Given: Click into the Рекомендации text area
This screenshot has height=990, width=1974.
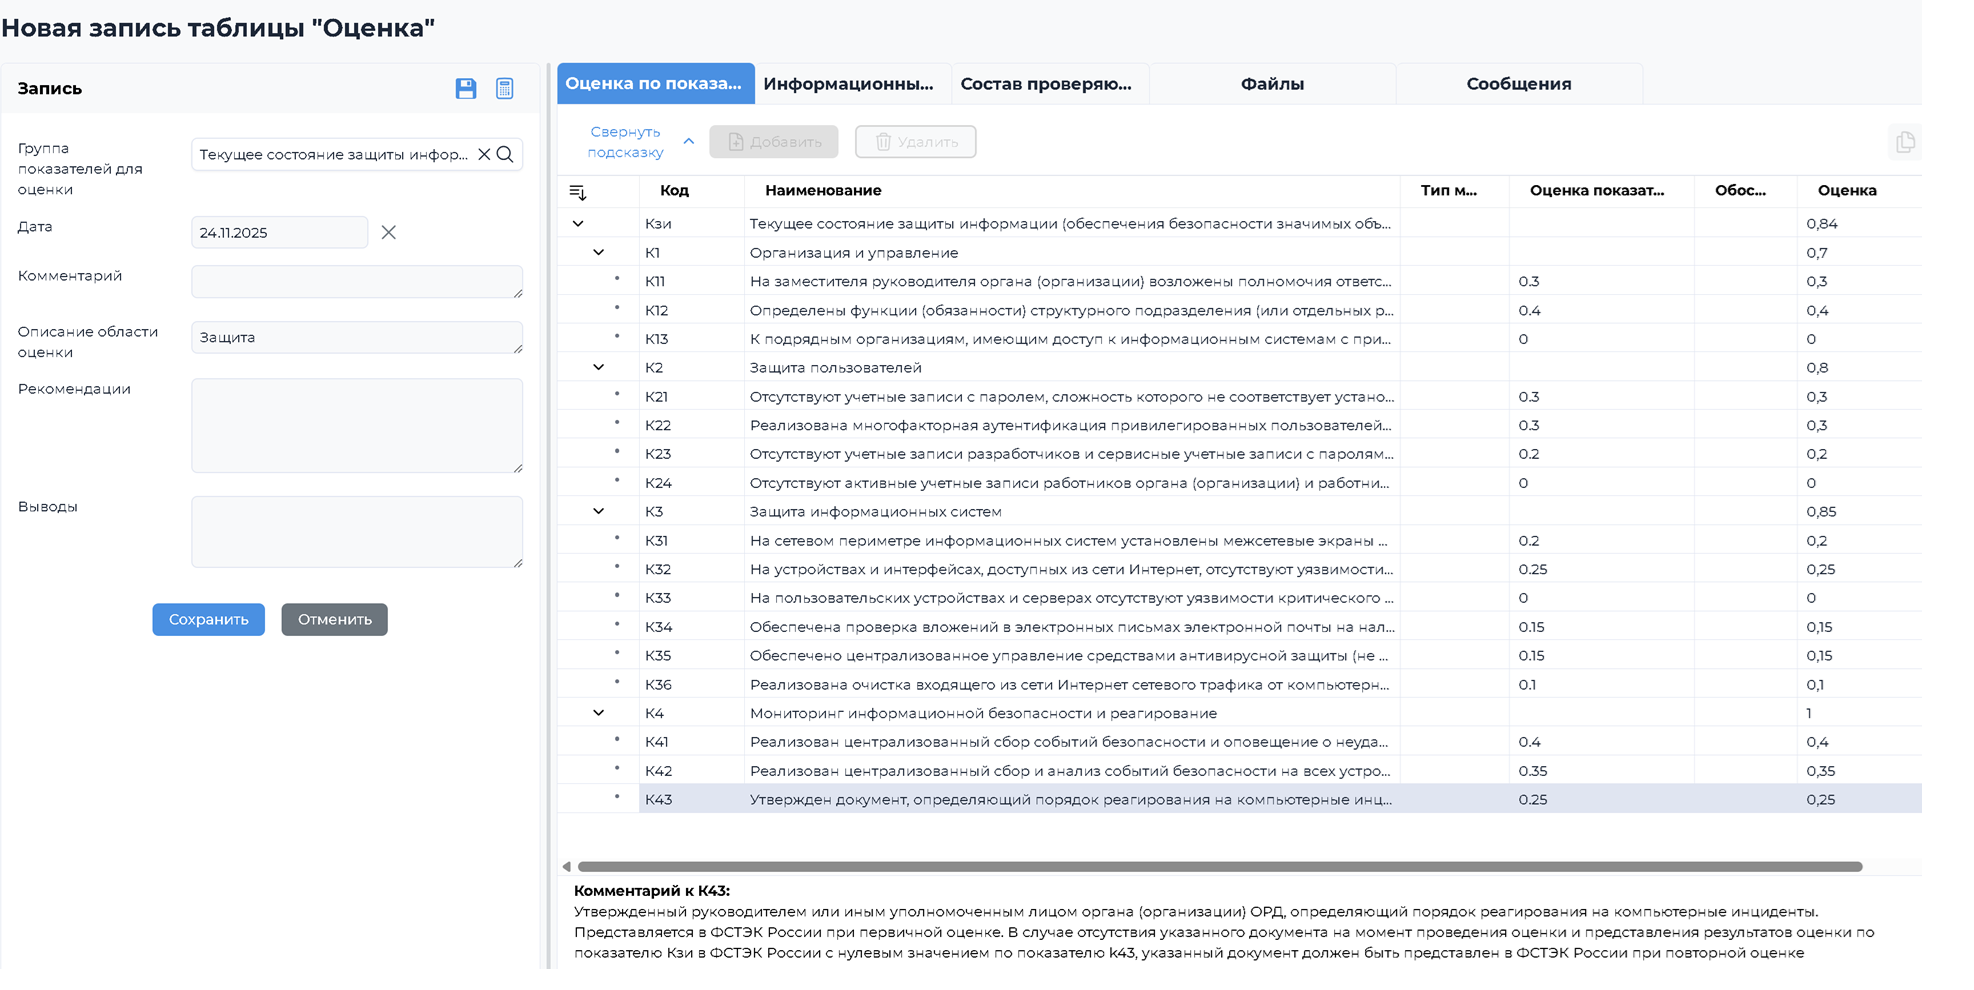Looking at the screenshot, I should [x=356, y=425].
